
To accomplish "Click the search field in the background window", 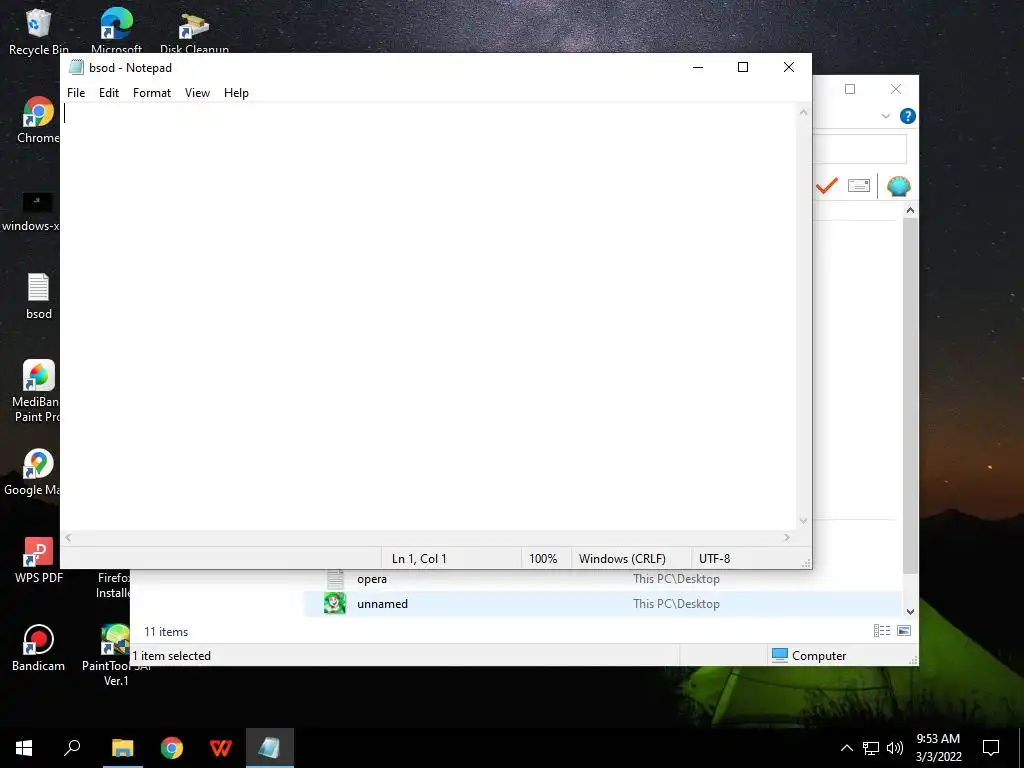I will (x=859, y=149).
